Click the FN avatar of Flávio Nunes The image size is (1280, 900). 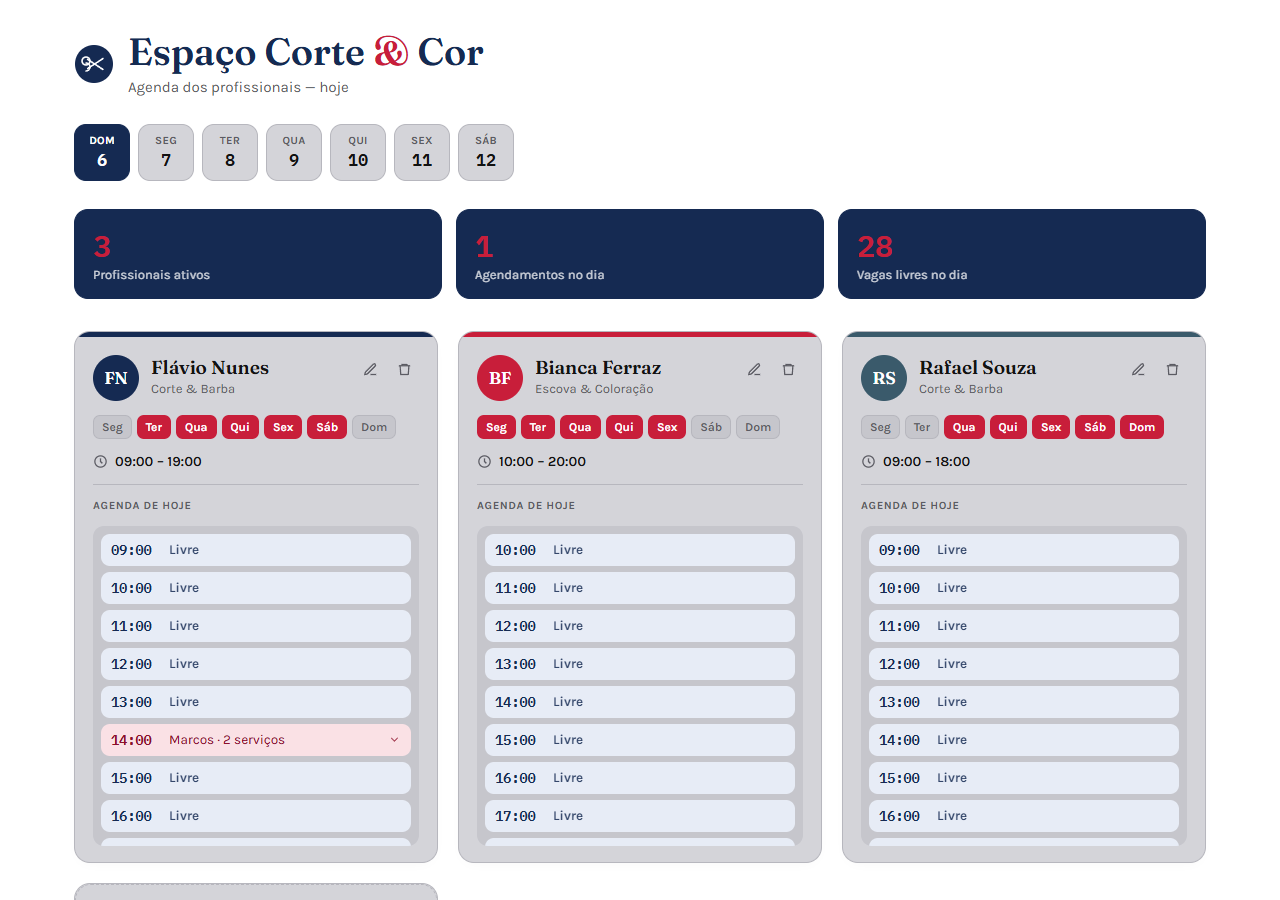click(116, 378)
